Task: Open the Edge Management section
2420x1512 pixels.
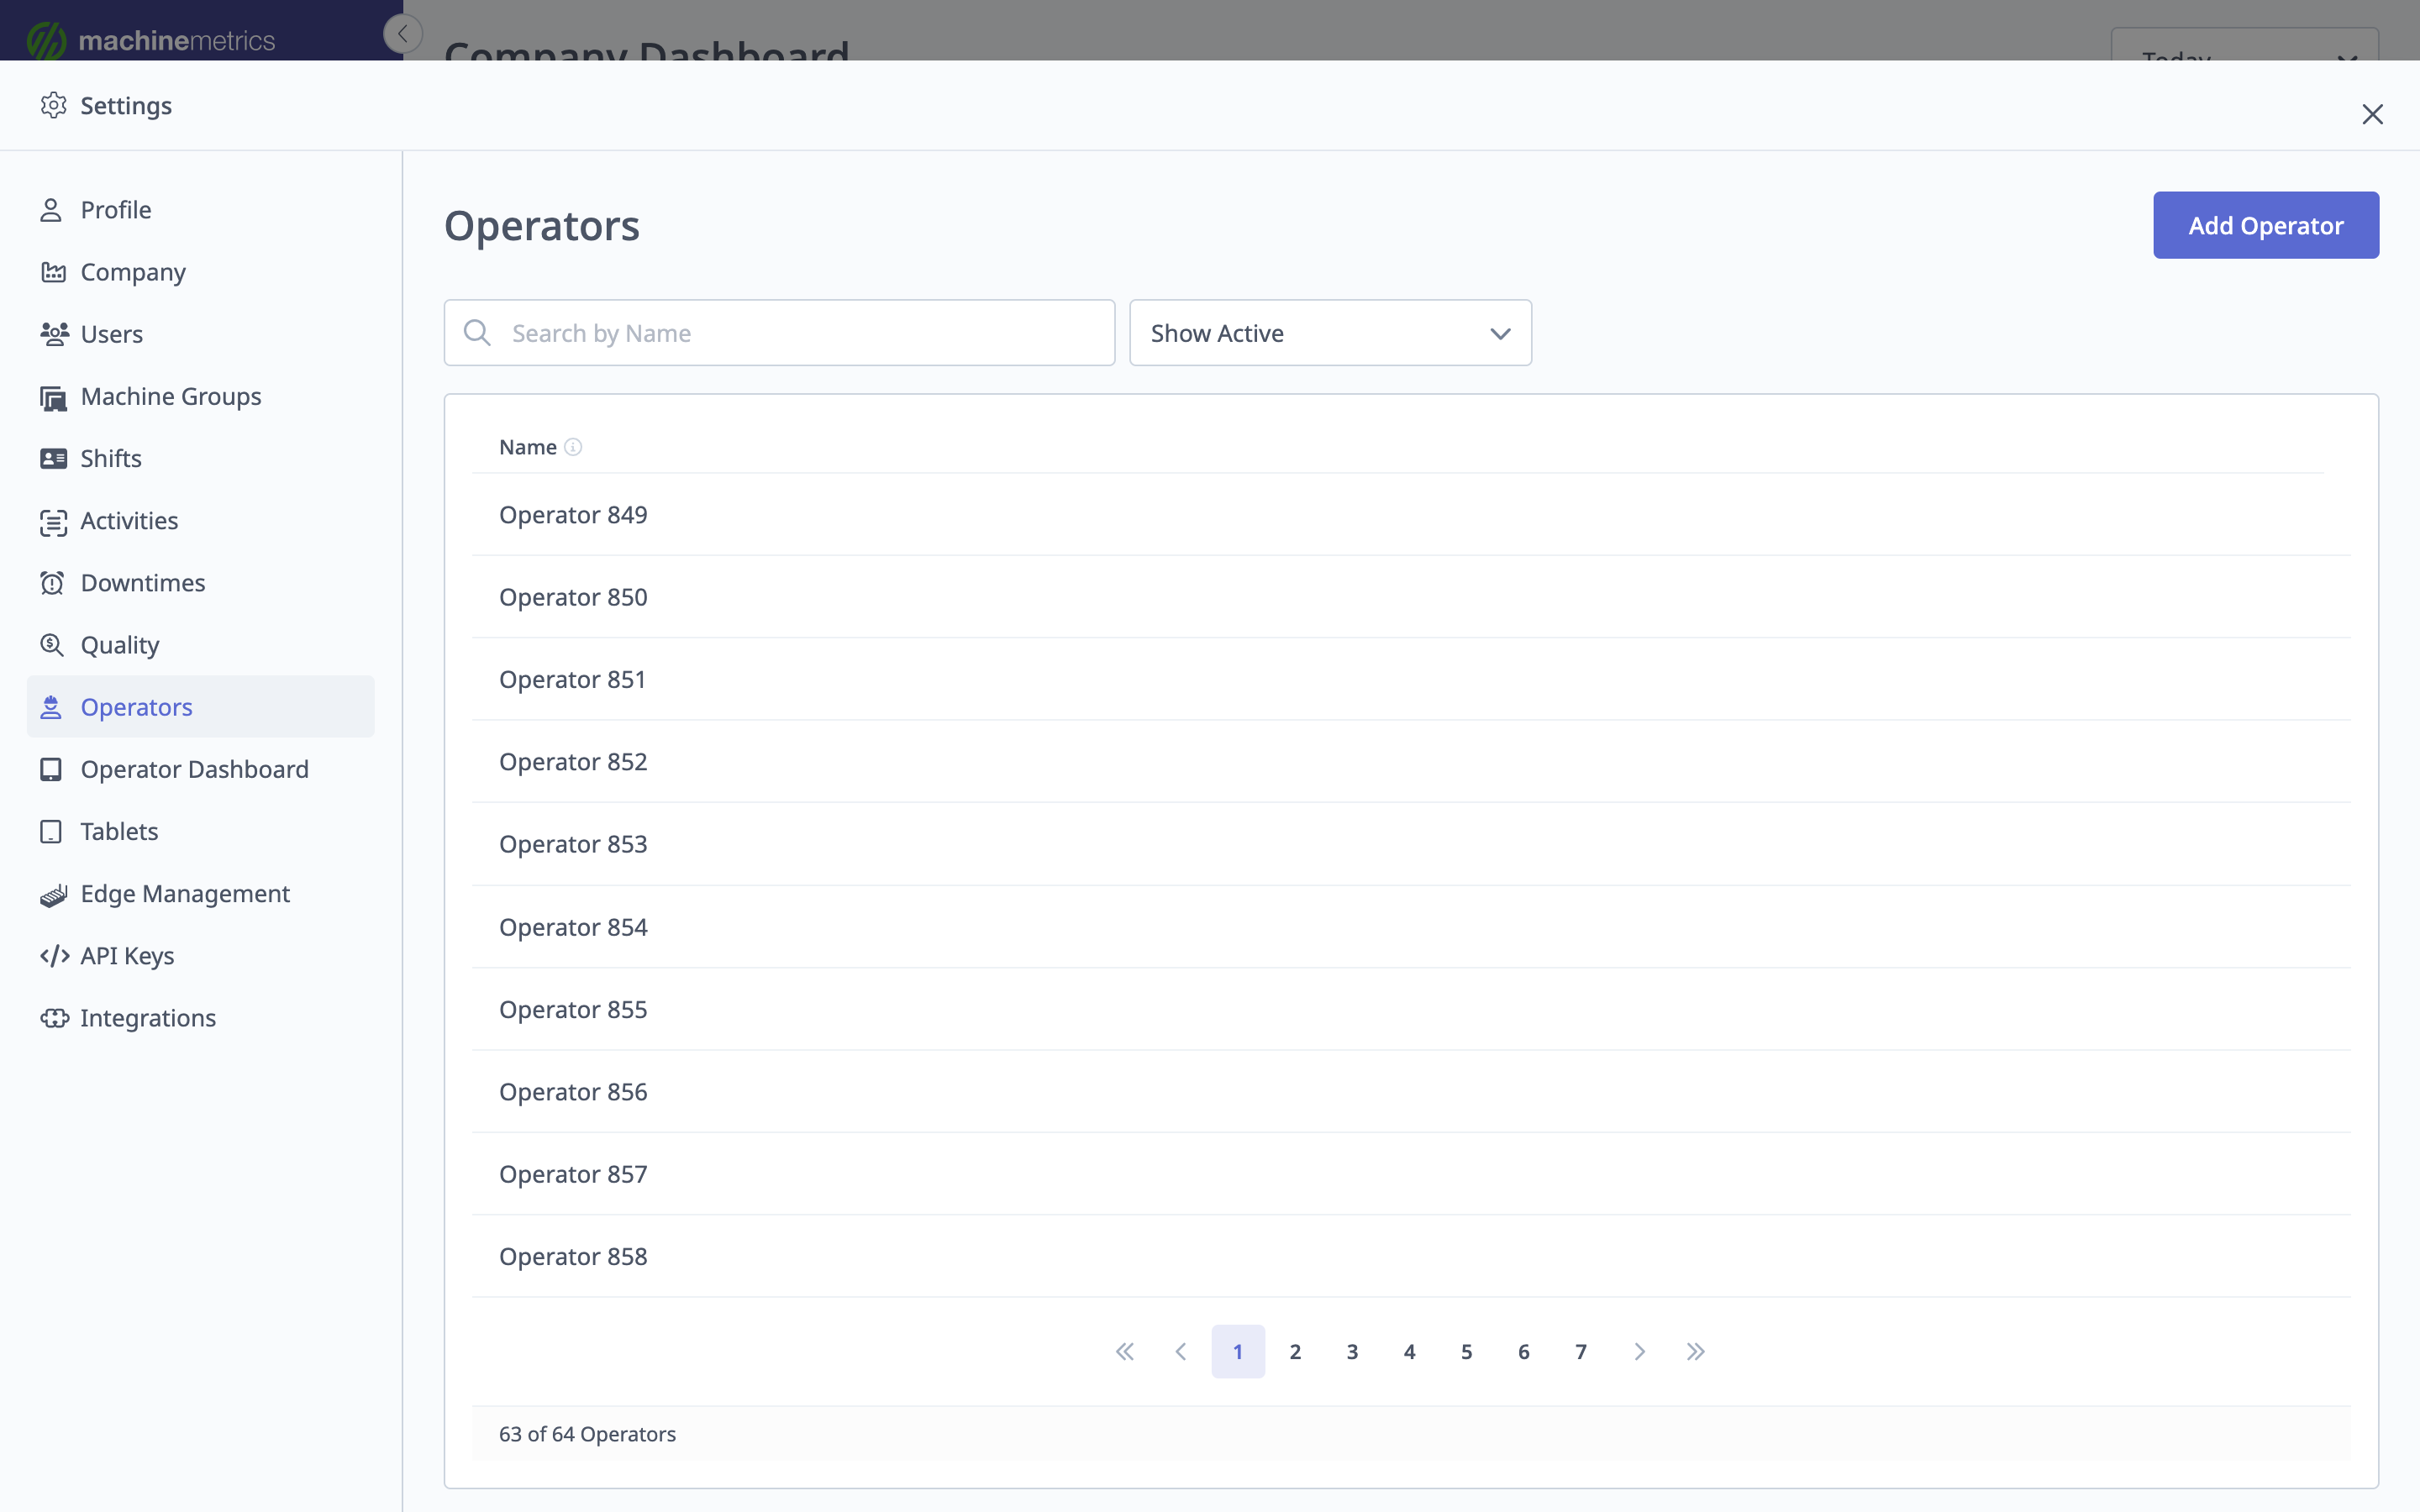Action: click(200, 894)
